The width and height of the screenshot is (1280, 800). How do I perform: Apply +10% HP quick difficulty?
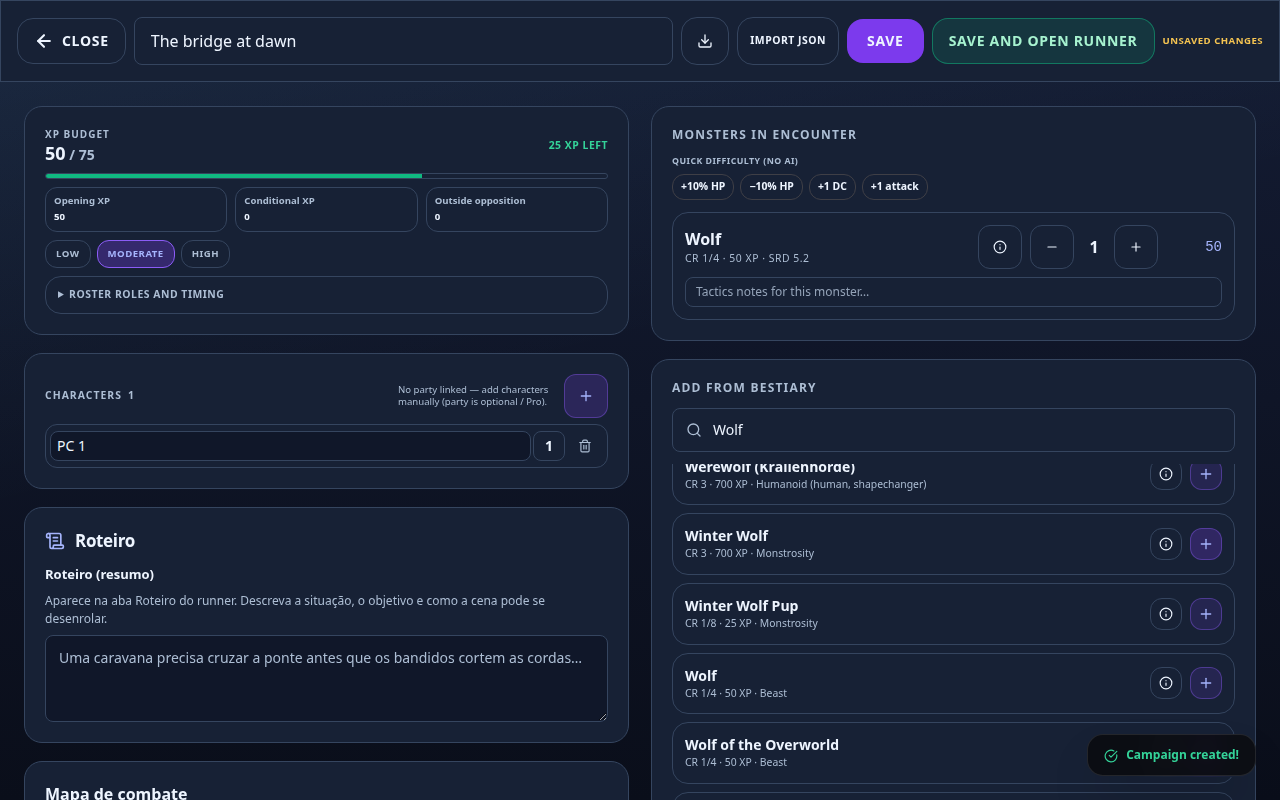pyautogui.click(x=703, y=187)
